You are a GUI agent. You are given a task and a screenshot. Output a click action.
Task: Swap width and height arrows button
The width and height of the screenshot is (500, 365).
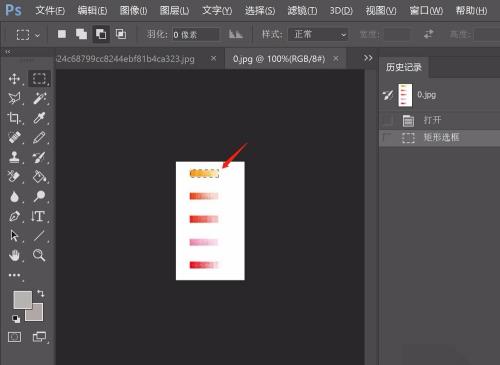pos(429,34)
